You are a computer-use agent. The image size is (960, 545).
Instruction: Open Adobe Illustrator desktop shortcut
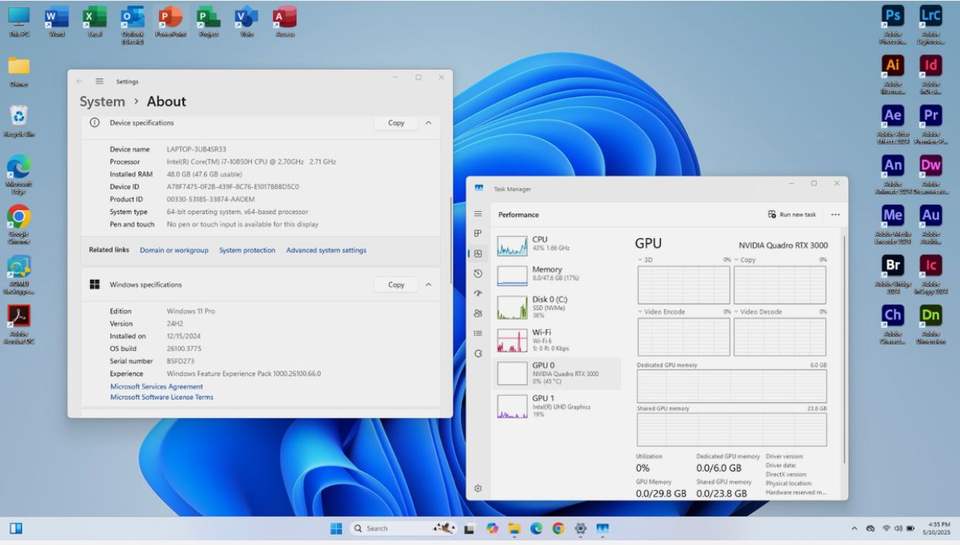(893, 66)
